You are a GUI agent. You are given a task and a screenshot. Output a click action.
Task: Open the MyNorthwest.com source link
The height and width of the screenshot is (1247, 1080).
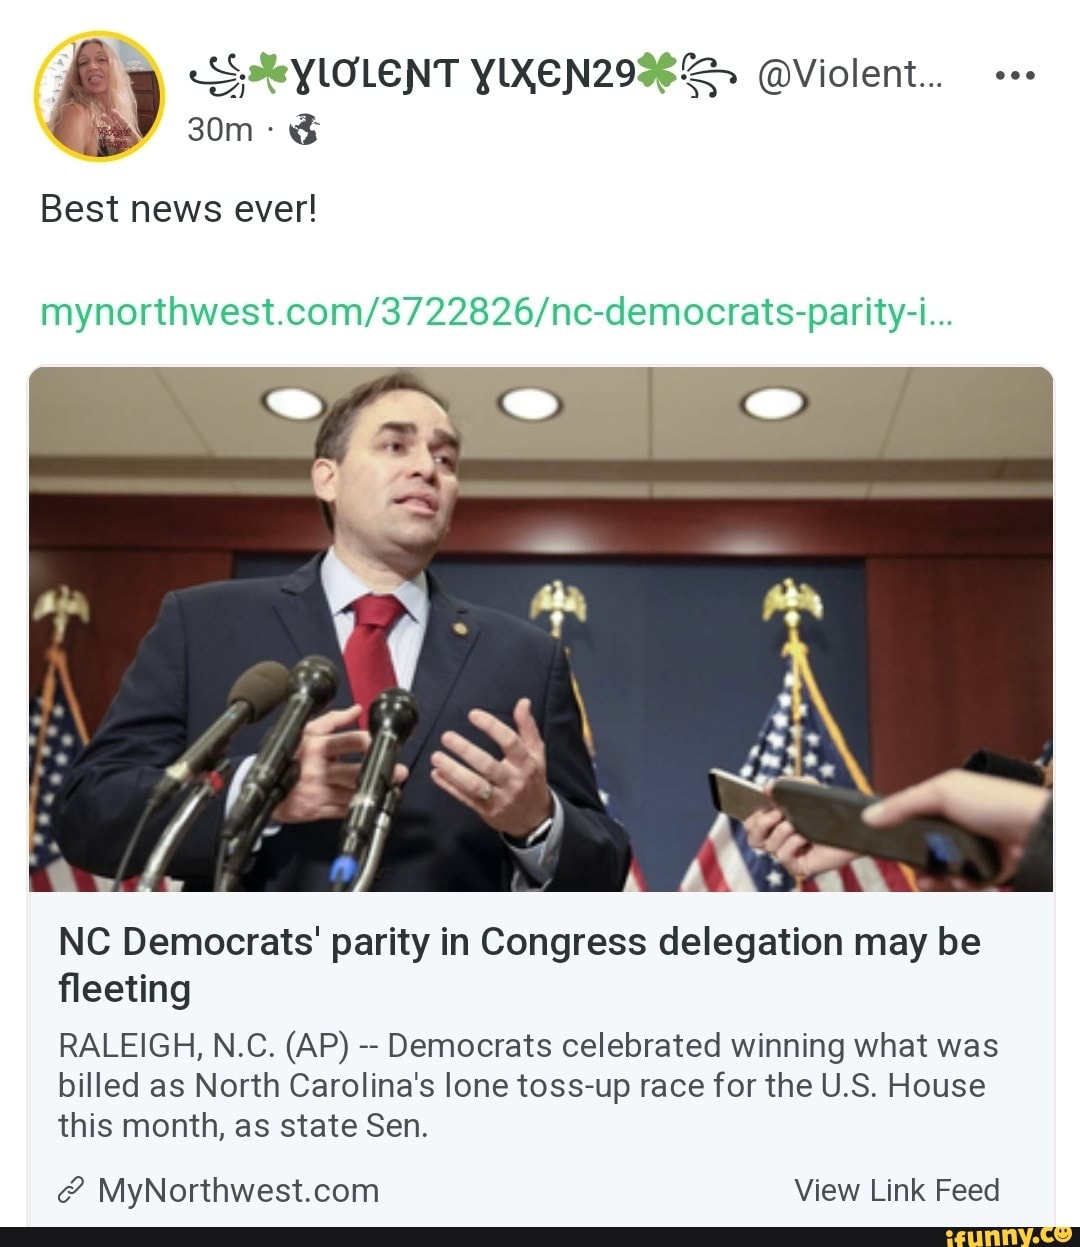(x=236, y=1190)
